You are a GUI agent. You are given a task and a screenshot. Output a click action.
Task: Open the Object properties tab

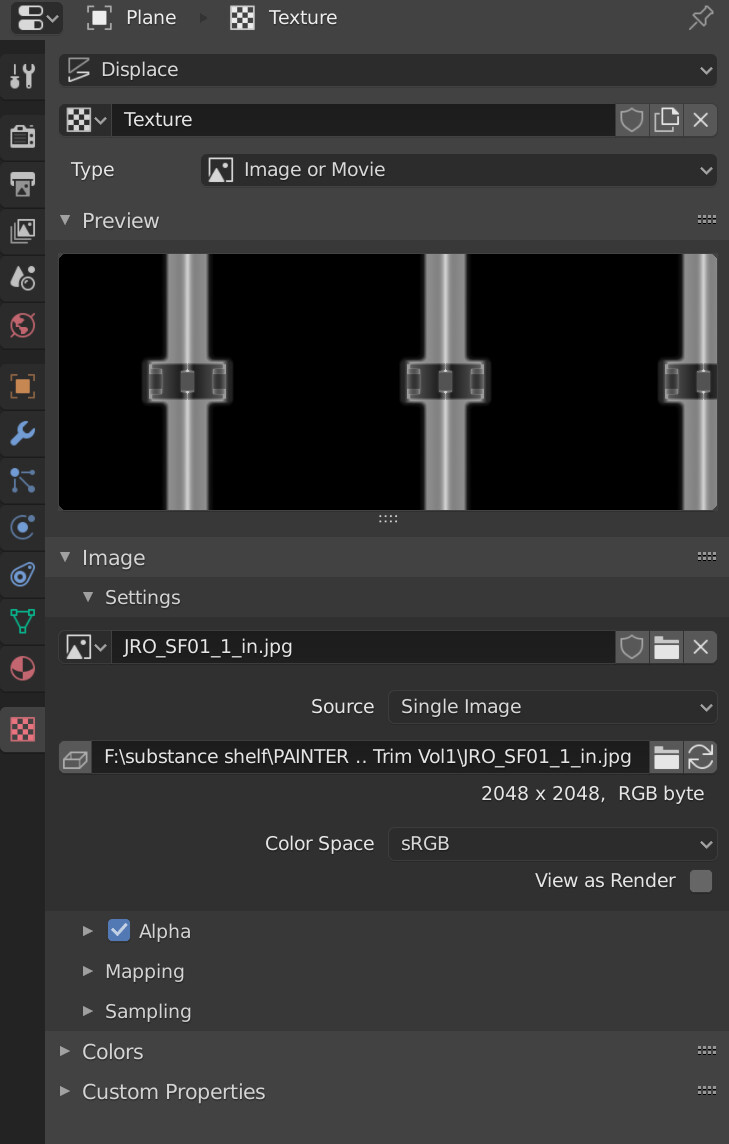point(22,386)
